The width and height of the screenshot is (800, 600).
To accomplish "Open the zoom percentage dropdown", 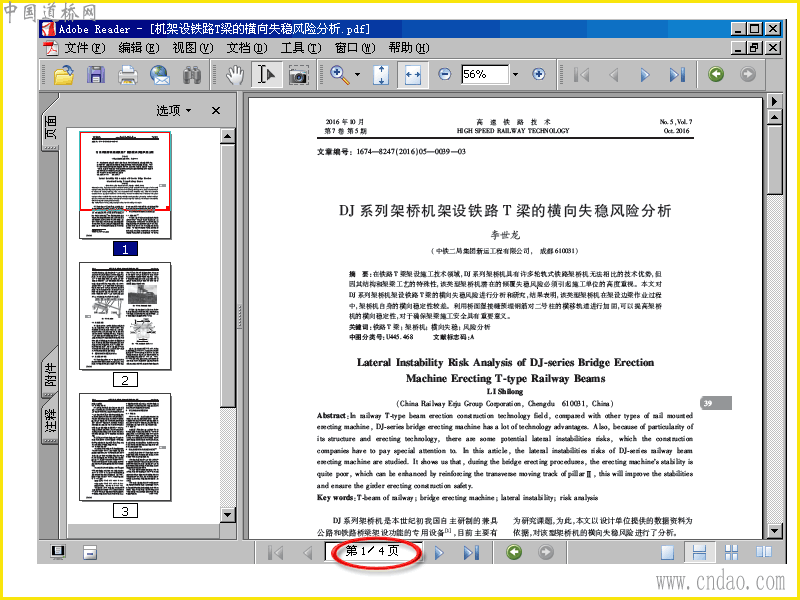I will coord(515,74).
